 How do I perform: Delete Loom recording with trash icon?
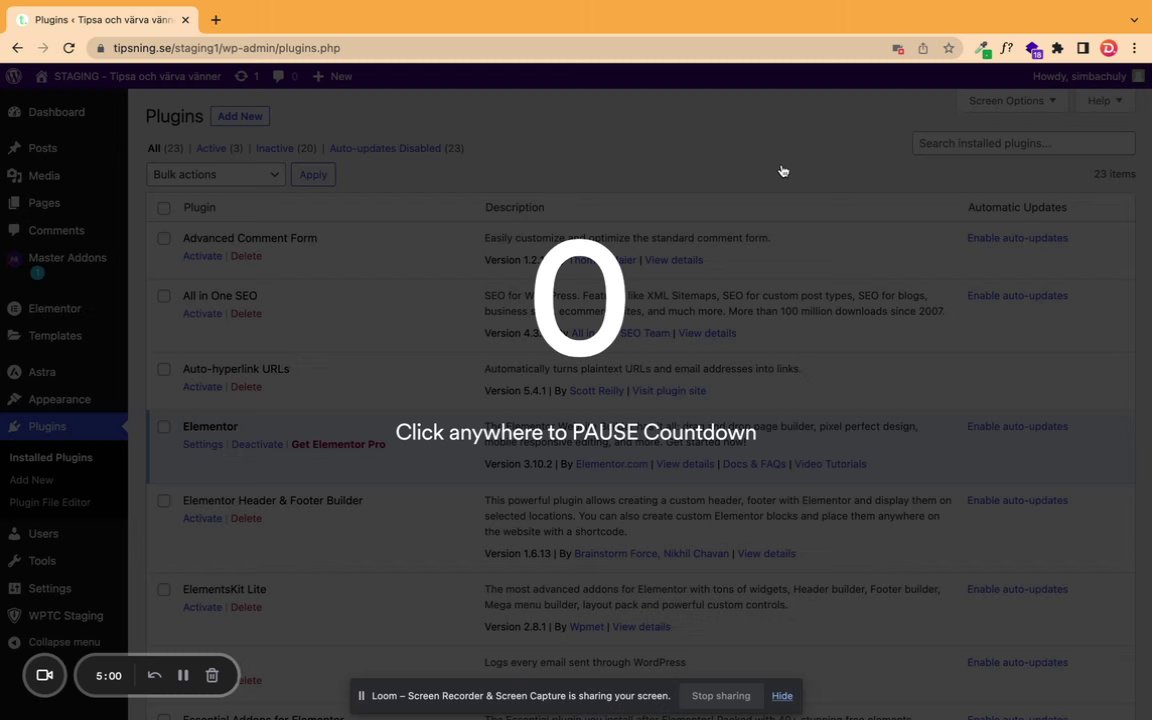[x=212, y=675]
